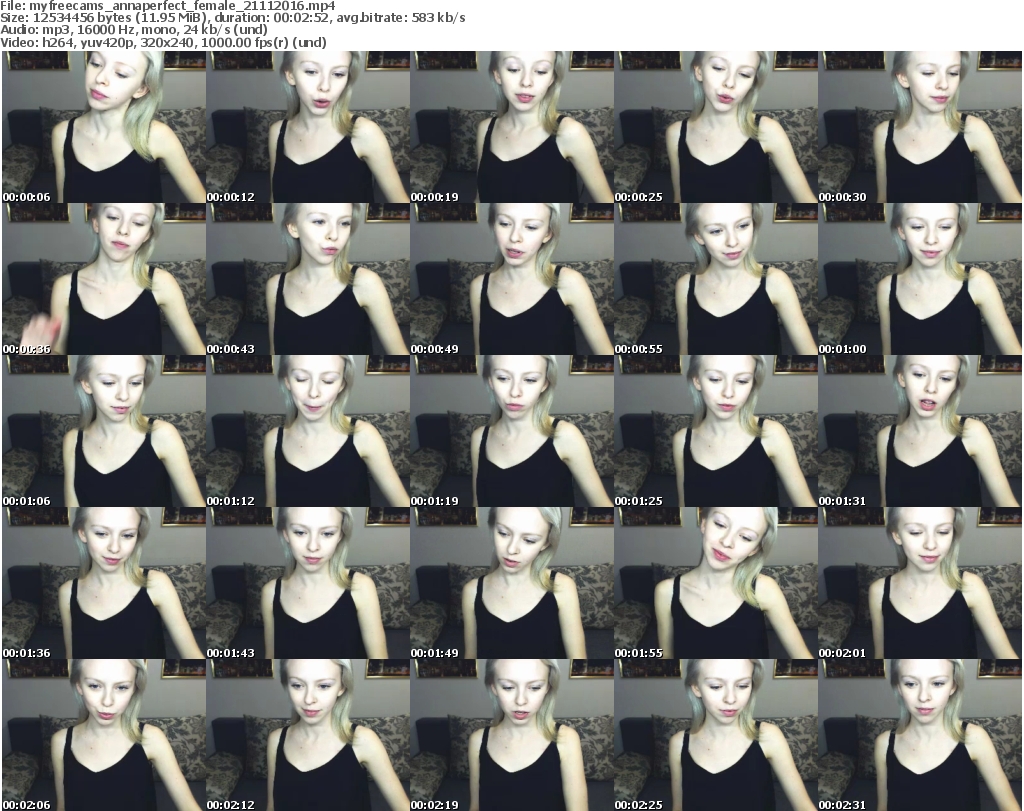1024x811 pixels.
Task: Open the thumbnail marked 00:01:31
Action: coord(920,431)
